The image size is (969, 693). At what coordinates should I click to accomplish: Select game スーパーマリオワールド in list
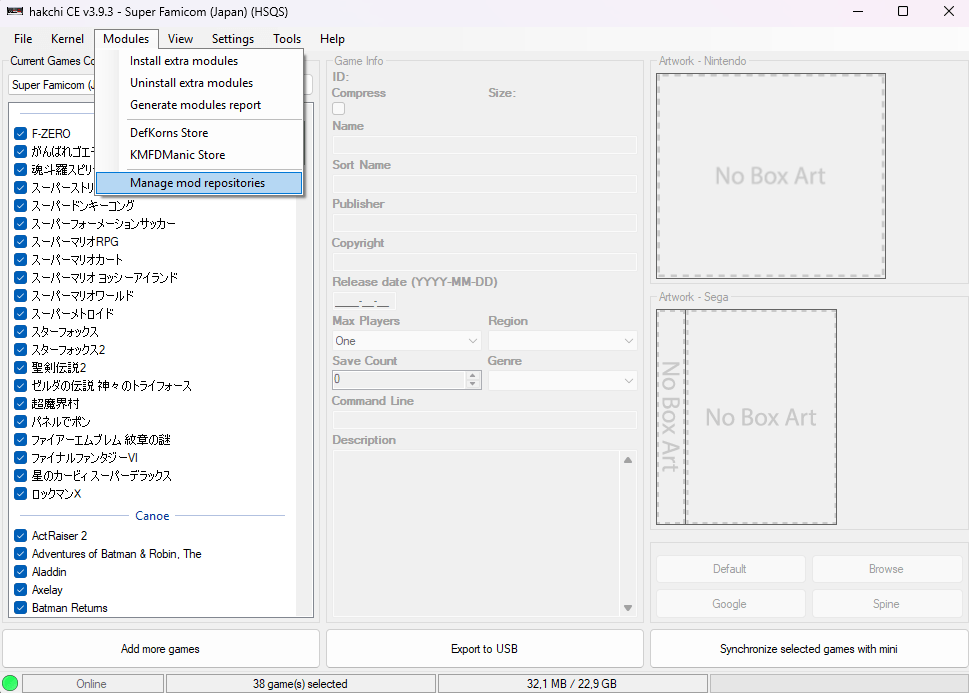(x=83, y=295)
